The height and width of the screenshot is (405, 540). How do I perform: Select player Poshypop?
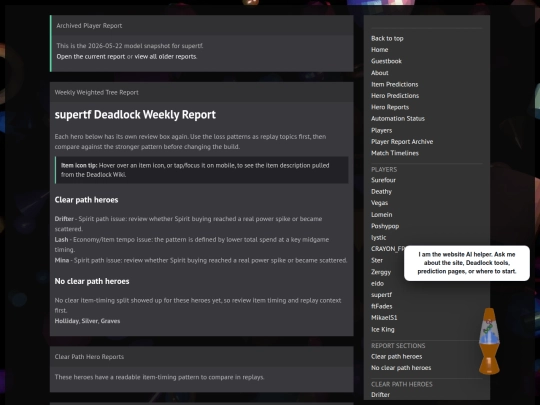coord(385,226)
